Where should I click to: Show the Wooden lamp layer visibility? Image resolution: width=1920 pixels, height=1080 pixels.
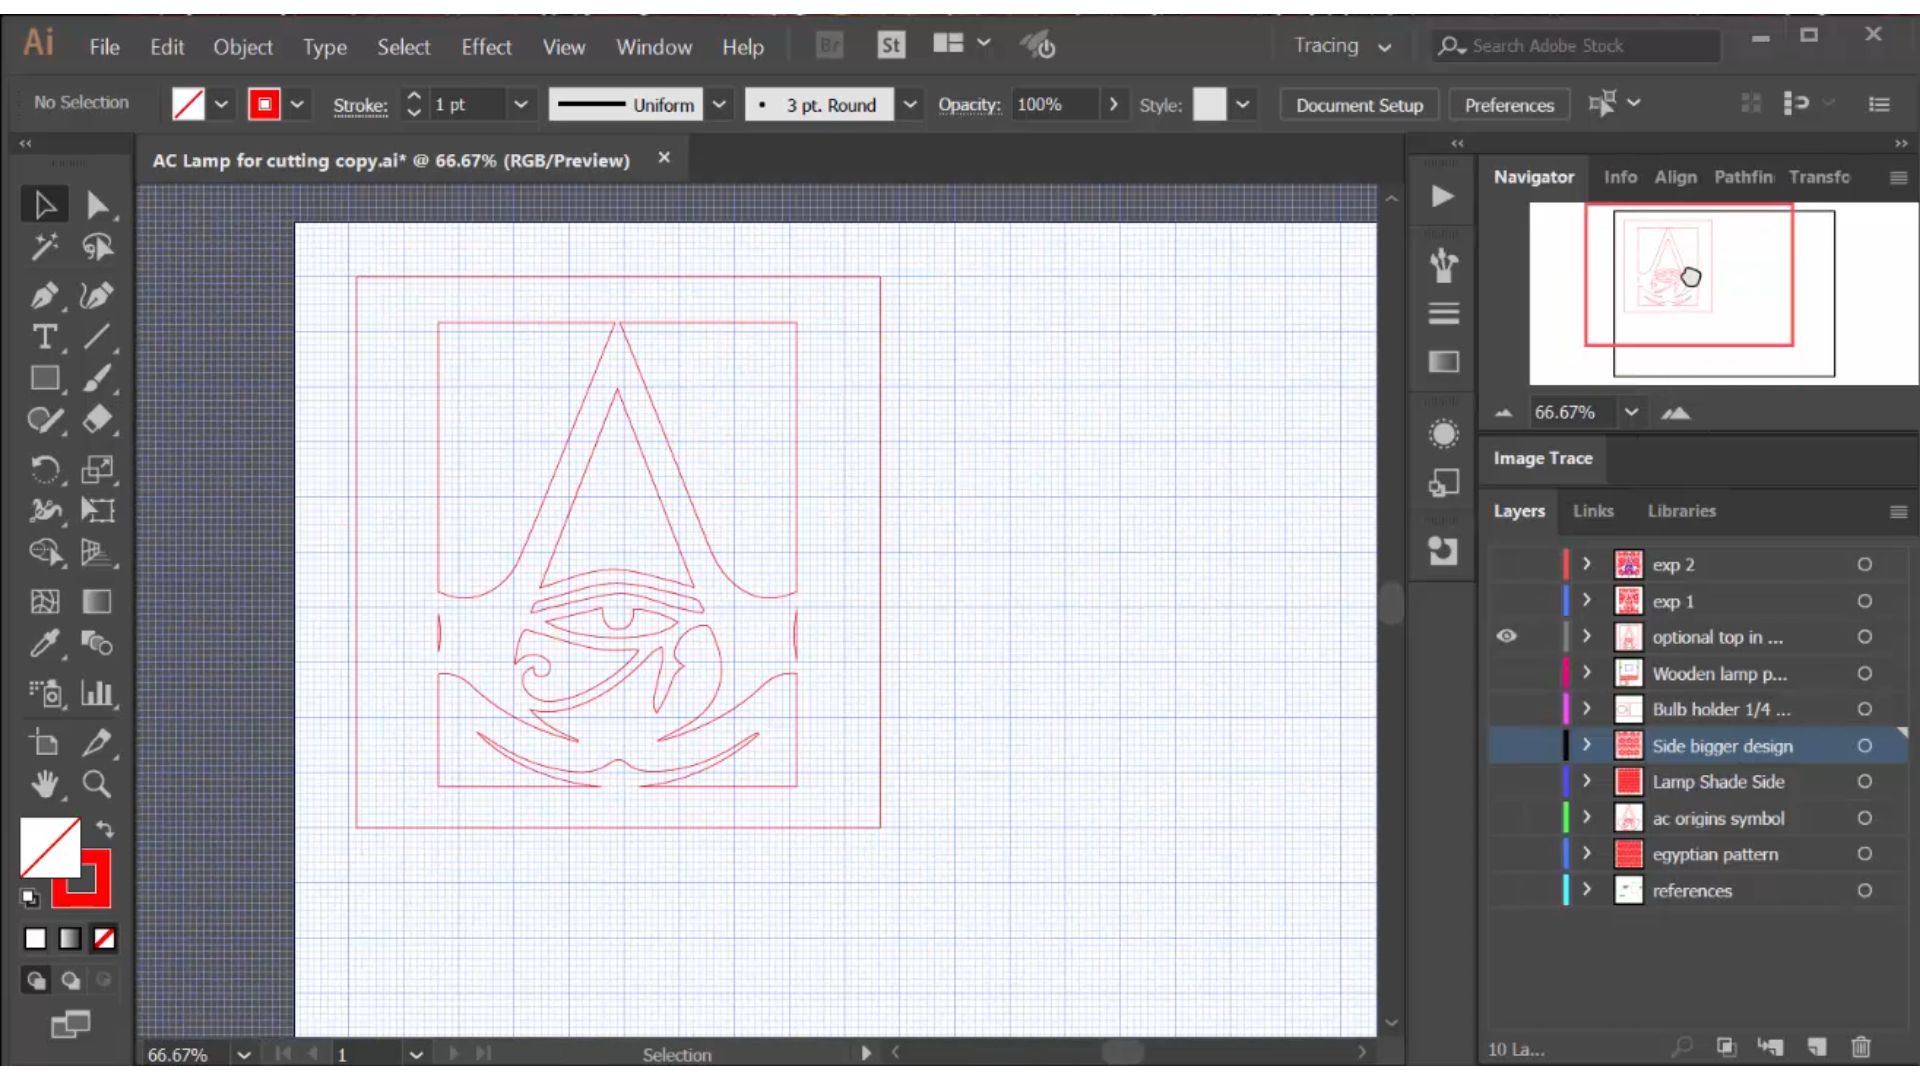1506,673
